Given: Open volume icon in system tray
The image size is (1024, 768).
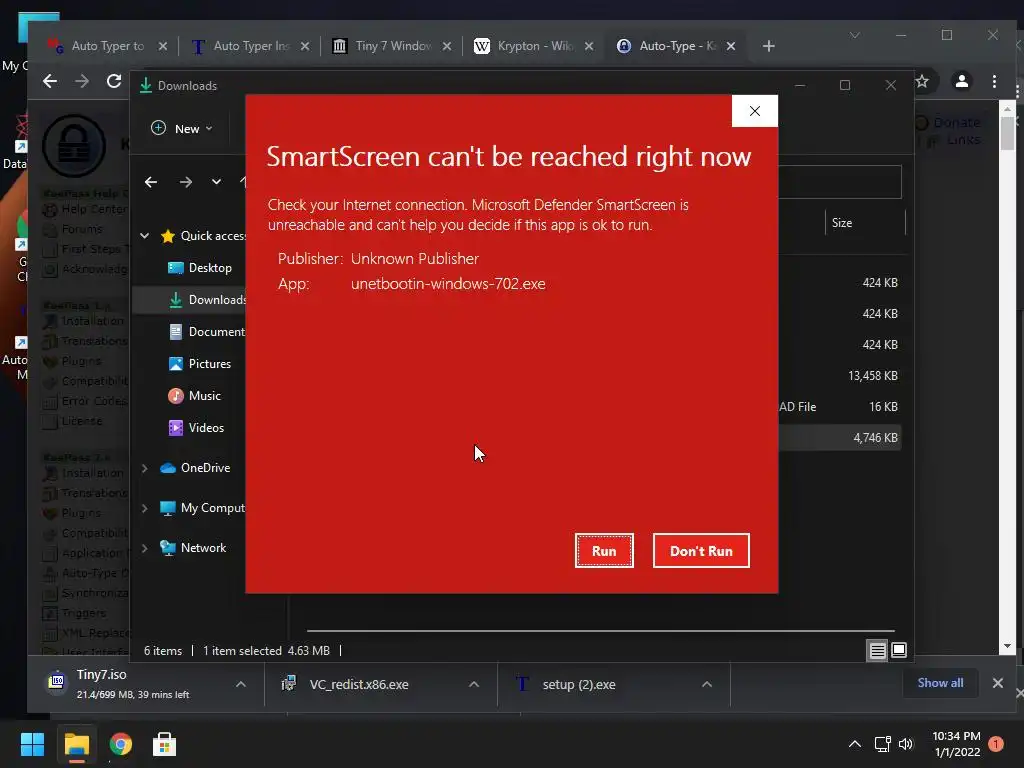Looking at the screenshot, I should [x=906, y=744].
